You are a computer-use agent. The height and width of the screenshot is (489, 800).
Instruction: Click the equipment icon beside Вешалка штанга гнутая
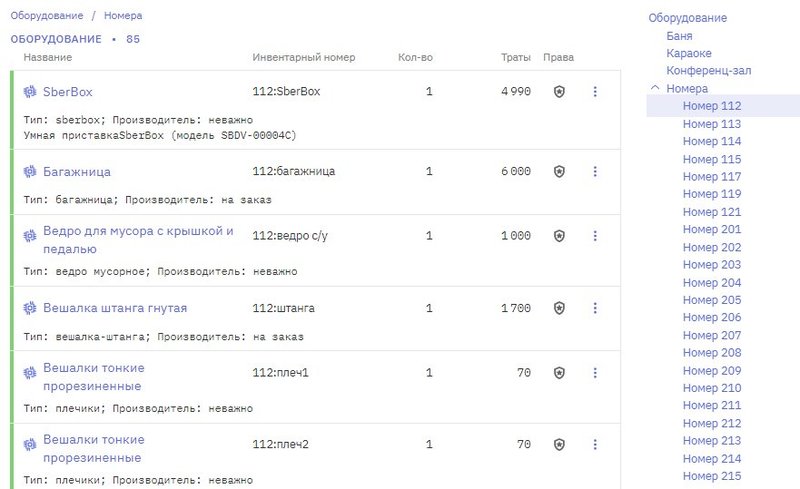point(30,309)
